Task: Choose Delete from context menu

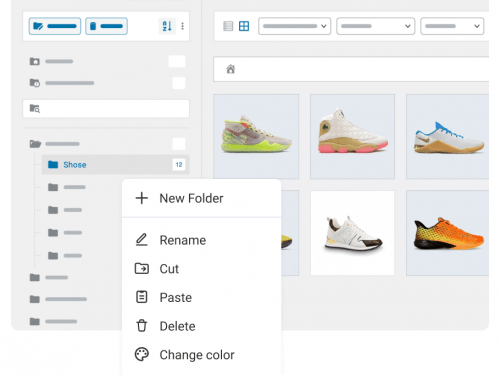Action: tap(201, 326)
